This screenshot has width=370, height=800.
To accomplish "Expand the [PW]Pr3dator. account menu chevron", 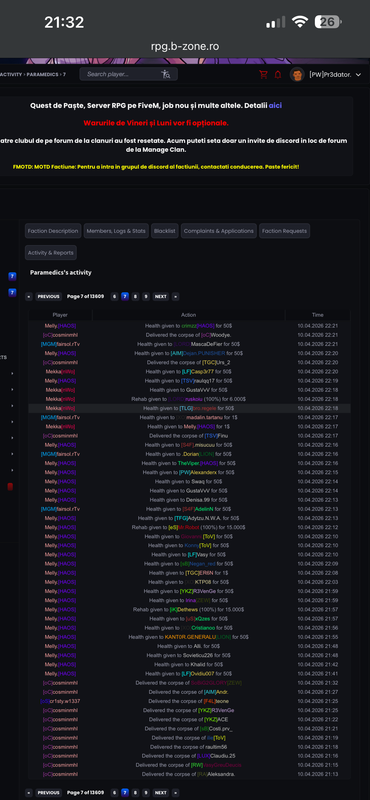I will (358, 74).
